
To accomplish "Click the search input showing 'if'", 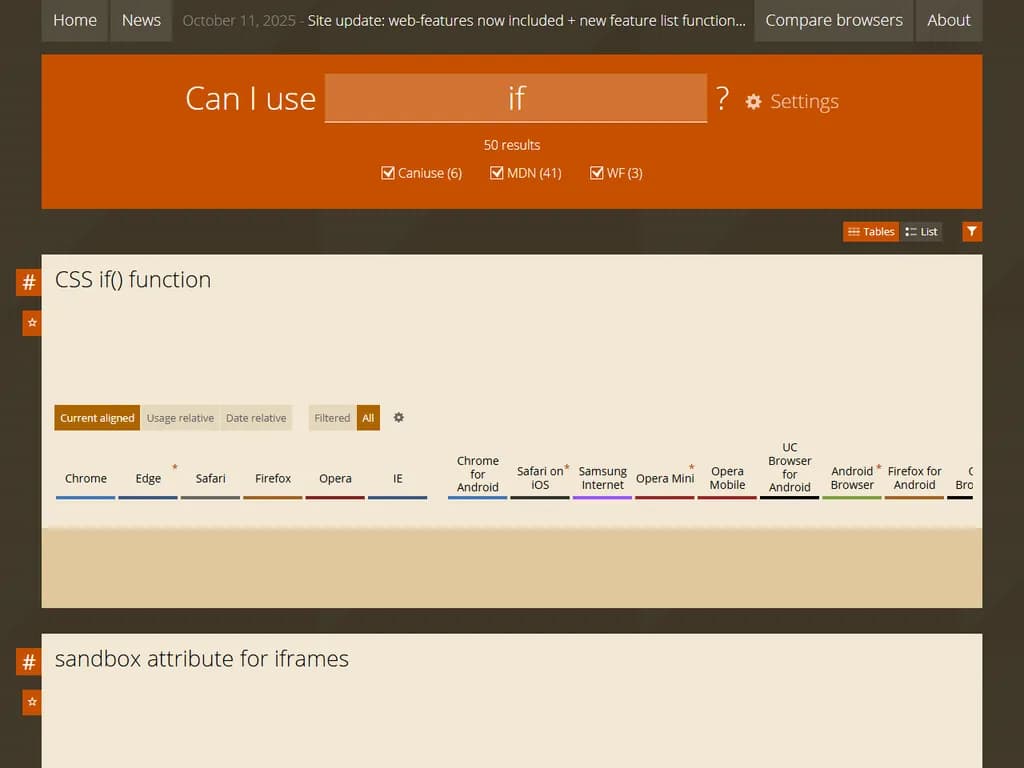I will [516, 98].
